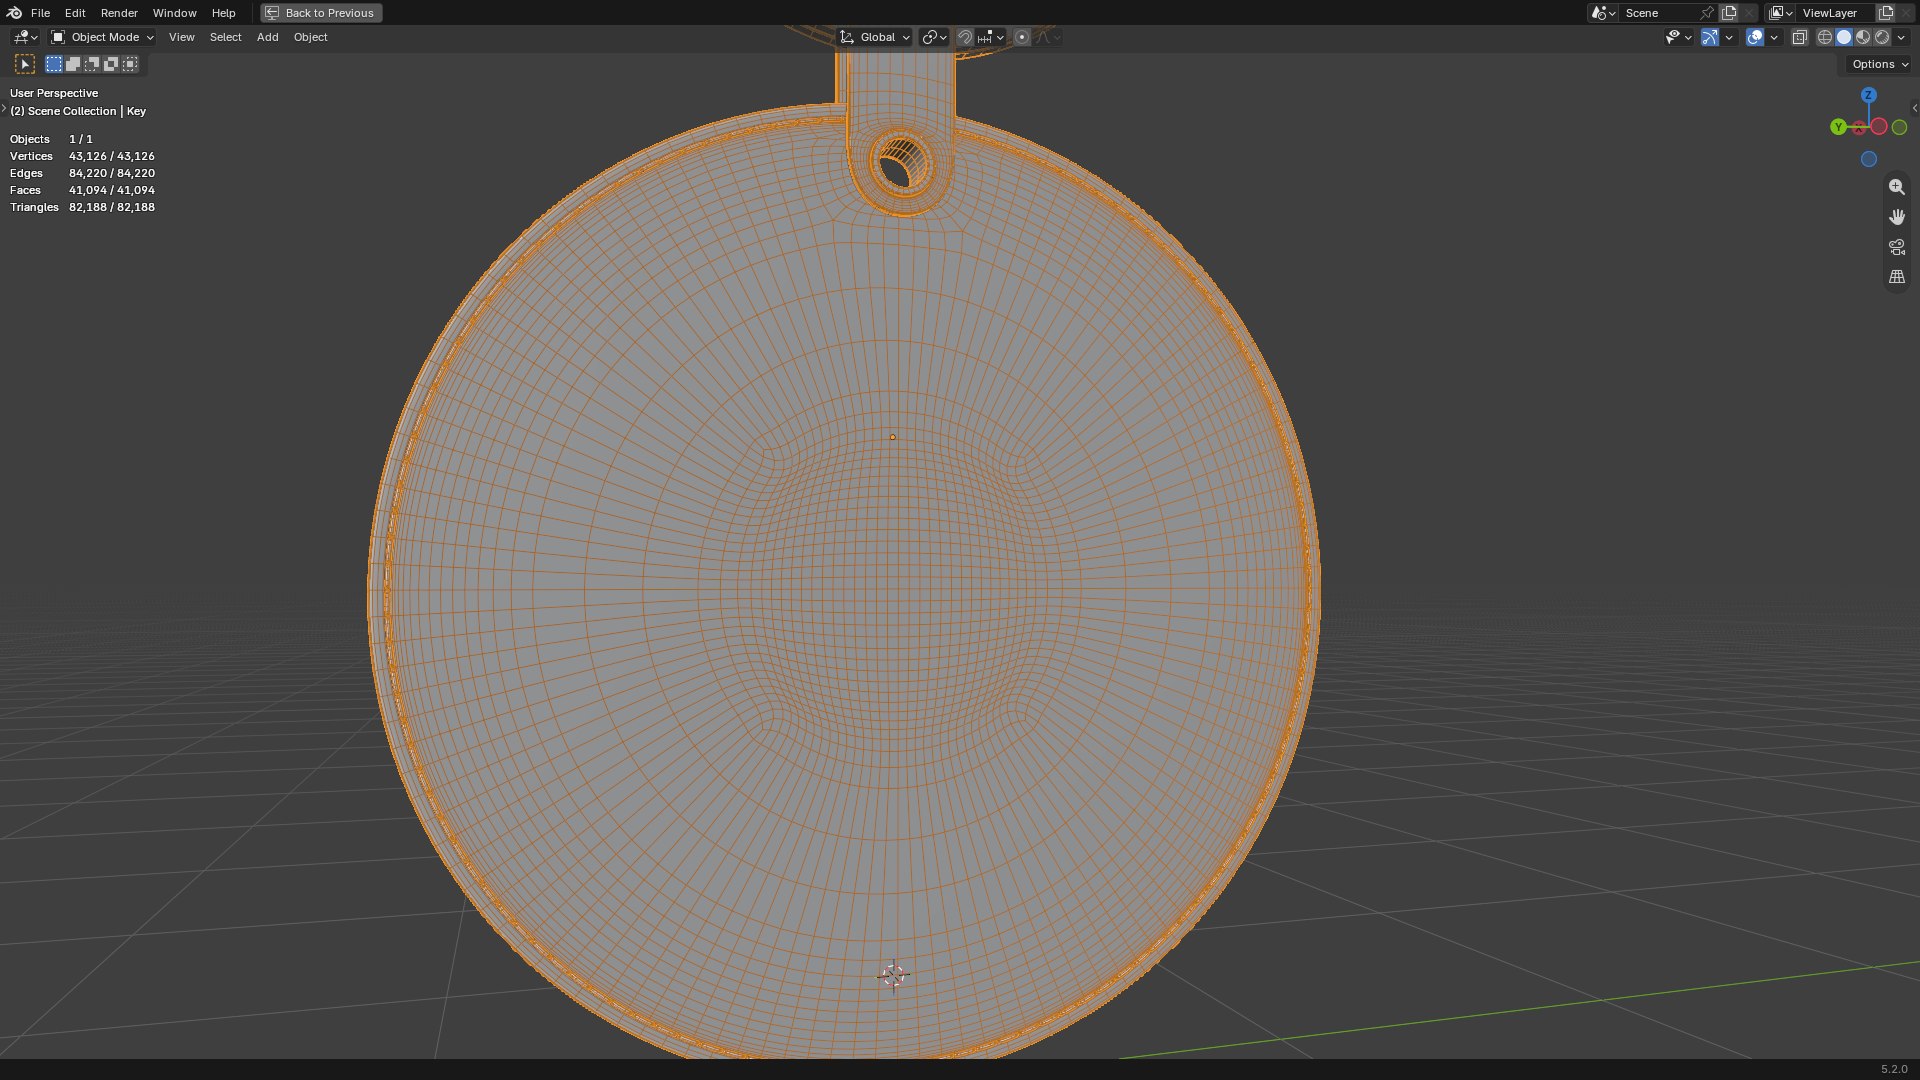Open the viewport Object menu
1920x1080 pixels.
pos(310,37)
